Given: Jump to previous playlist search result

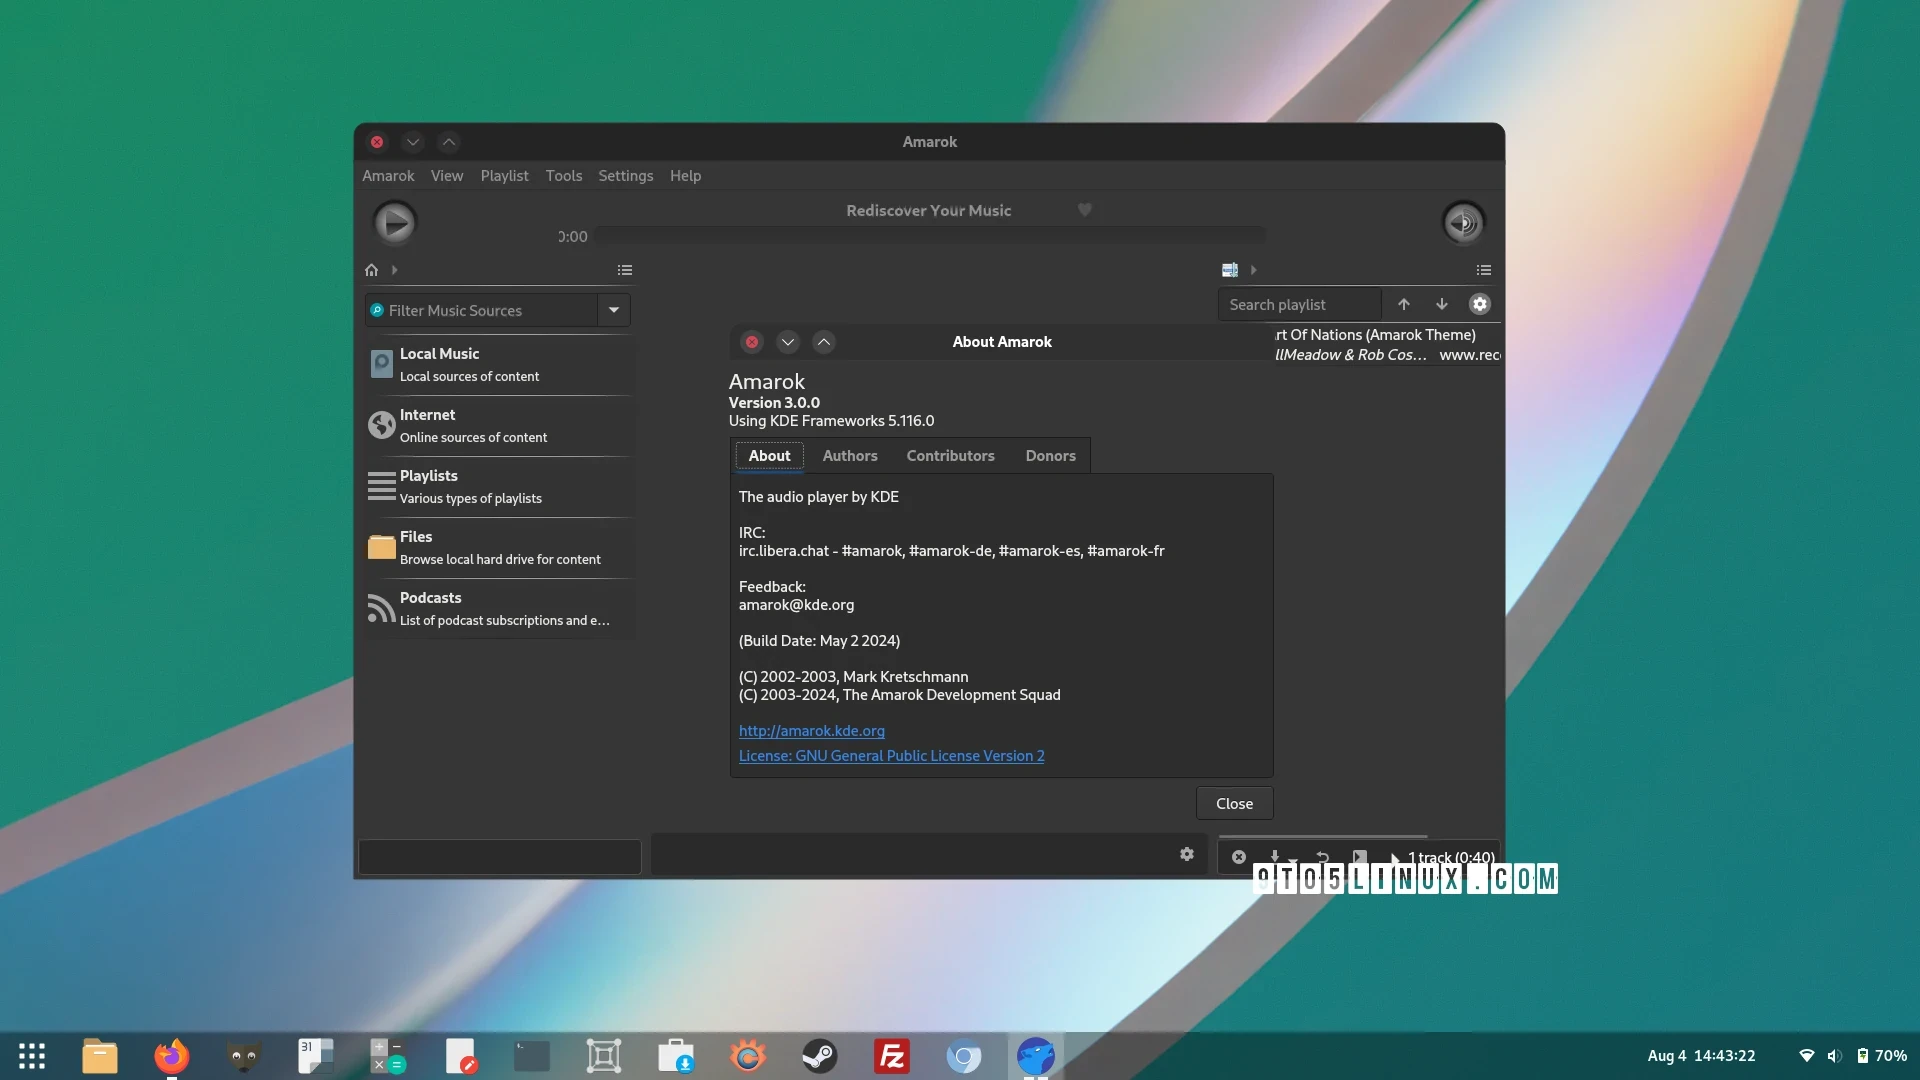Looking at the screenshot, I should point(1404,304).
